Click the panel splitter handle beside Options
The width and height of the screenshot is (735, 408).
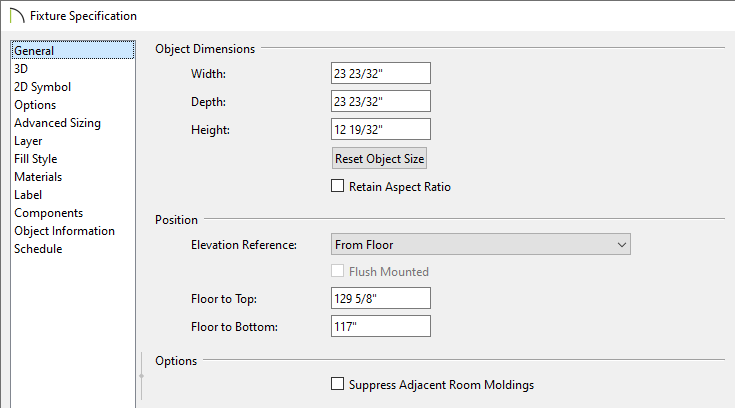pos(142,376)
